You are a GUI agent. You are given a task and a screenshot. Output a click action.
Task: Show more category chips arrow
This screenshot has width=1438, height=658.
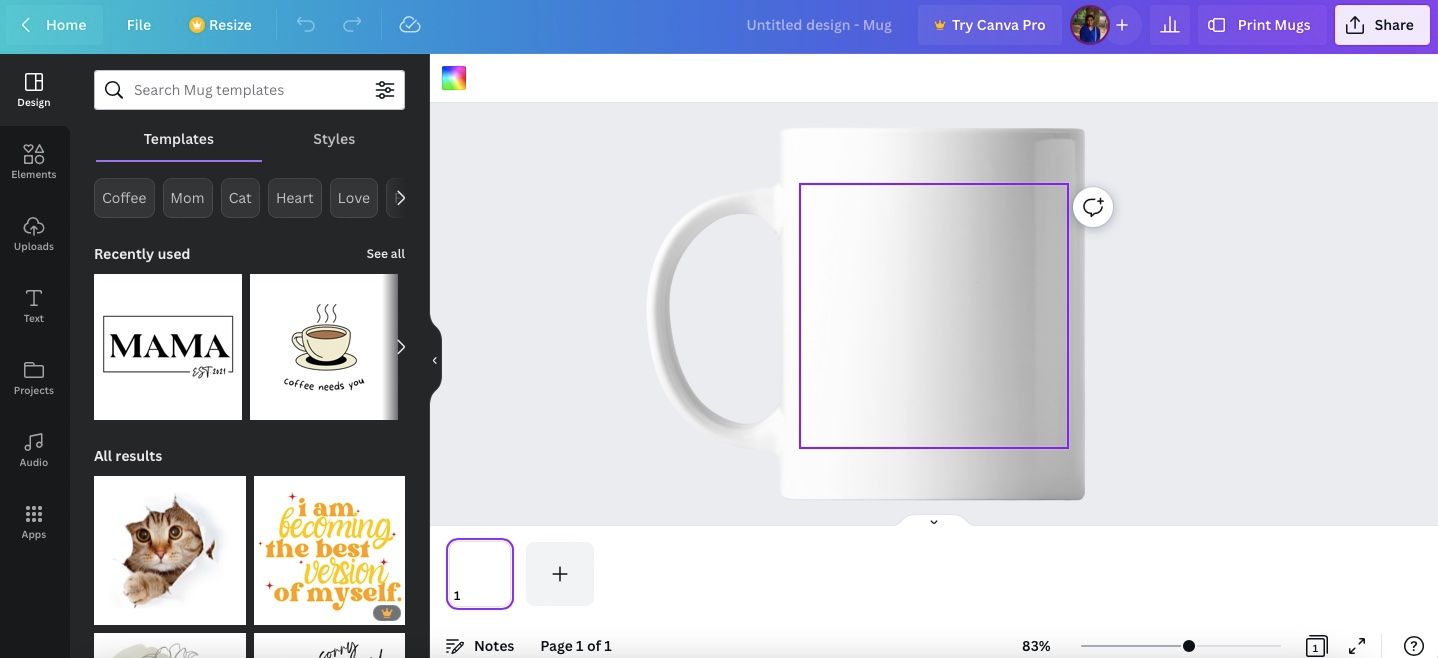pyautogui.click(x=399, y=198)
